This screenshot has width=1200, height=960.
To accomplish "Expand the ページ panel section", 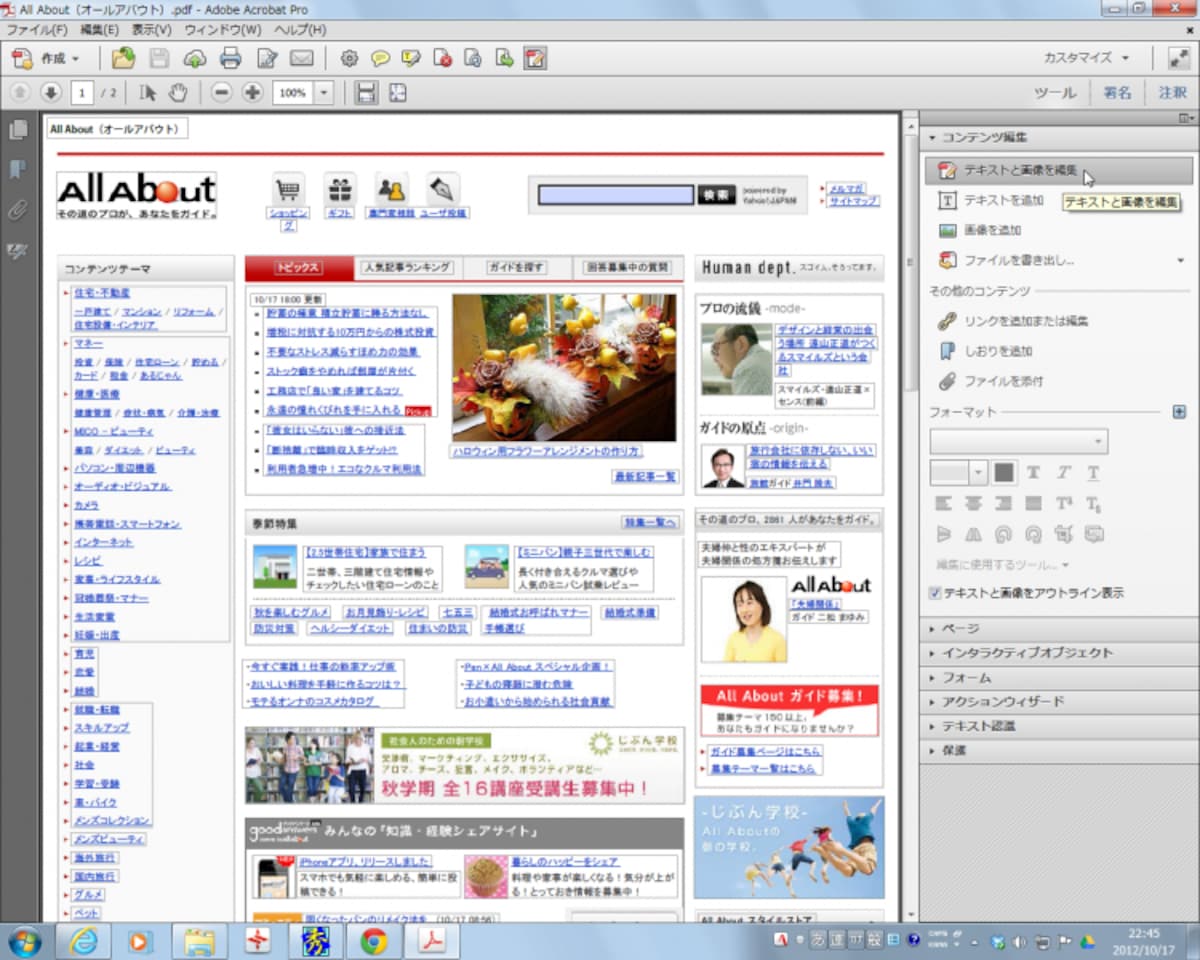I will 1058,629.
